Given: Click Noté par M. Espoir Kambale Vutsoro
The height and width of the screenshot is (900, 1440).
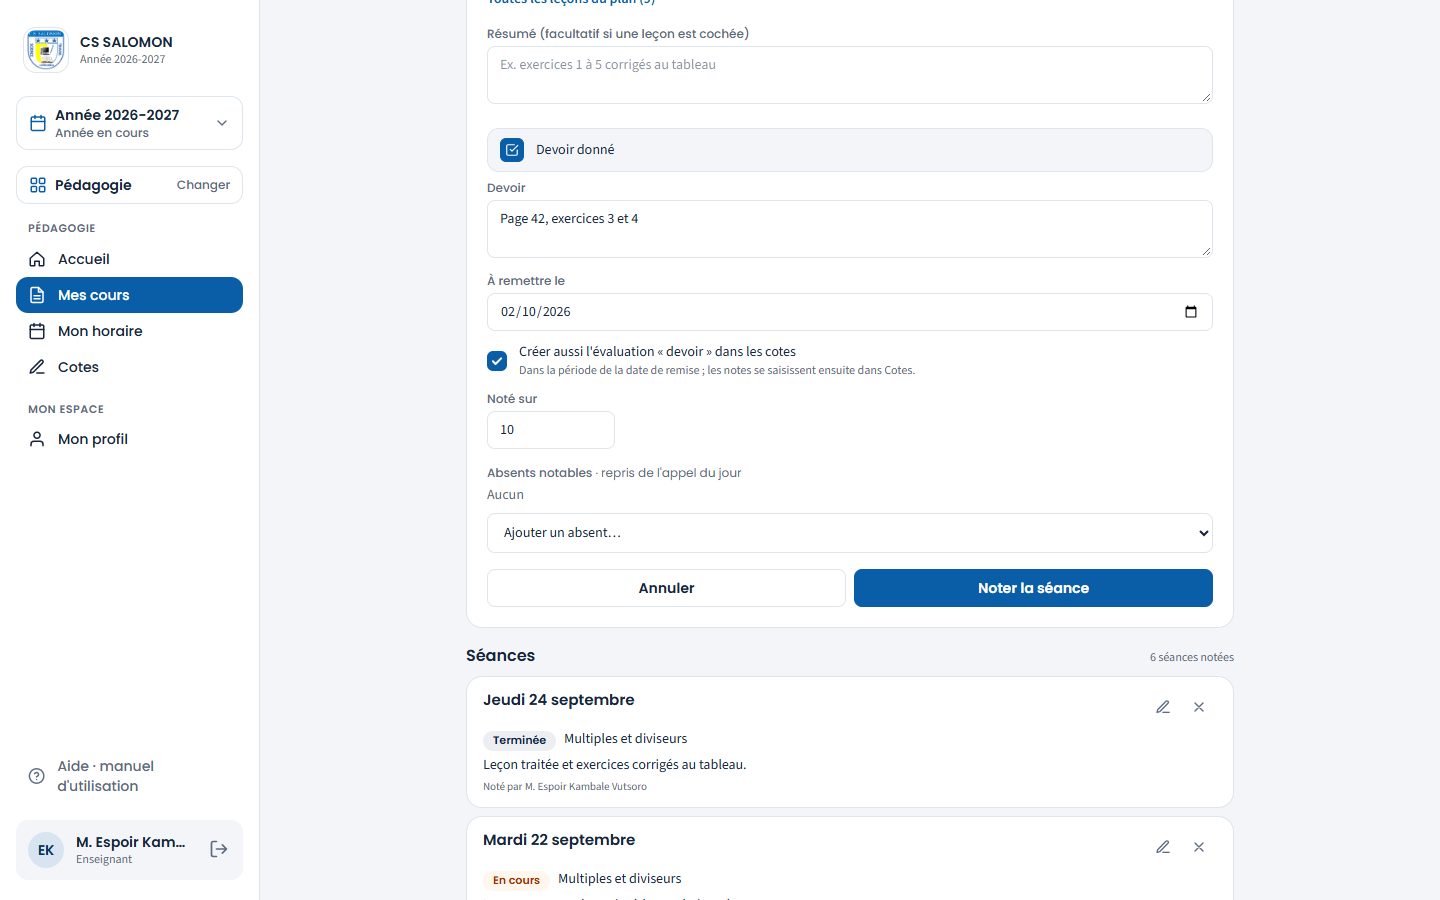Looking at the screenshot, I should click(x=565, y=787).
